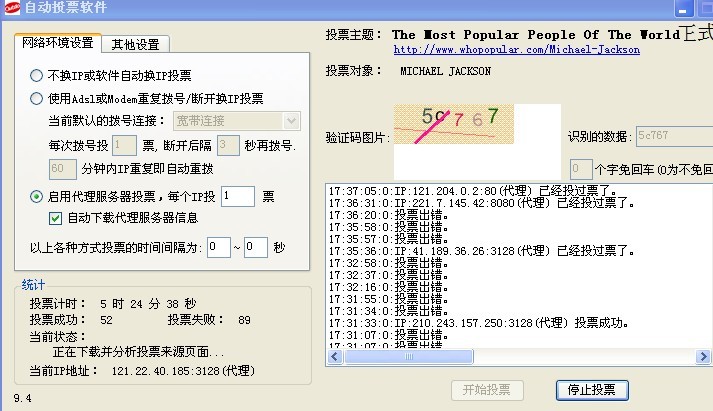Click the log list scrollbar down arrow
Screen dimensions: 713x411
[705, 358]
